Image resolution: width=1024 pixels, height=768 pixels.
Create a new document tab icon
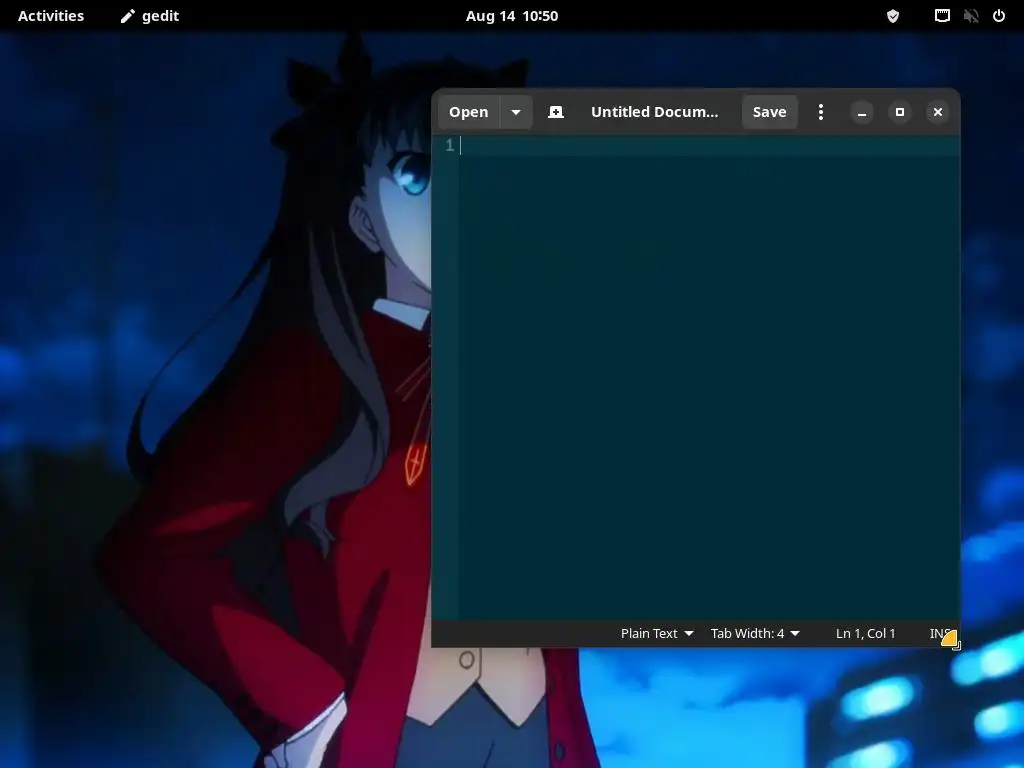pyautogui.click(x=556, y=112)
